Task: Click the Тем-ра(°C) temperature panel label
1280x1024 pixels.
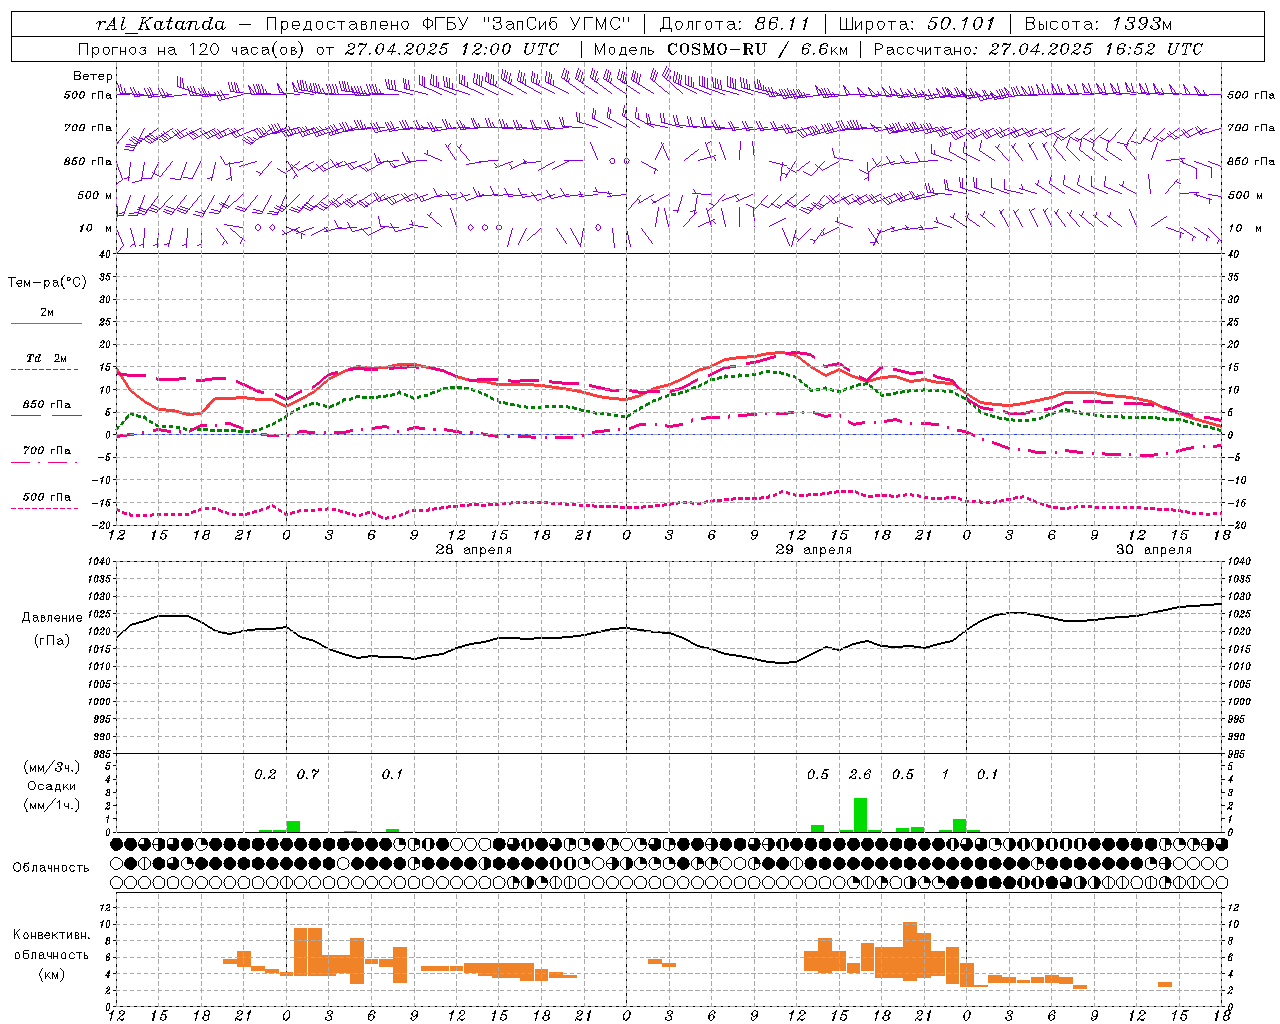Action: (47, 283)
